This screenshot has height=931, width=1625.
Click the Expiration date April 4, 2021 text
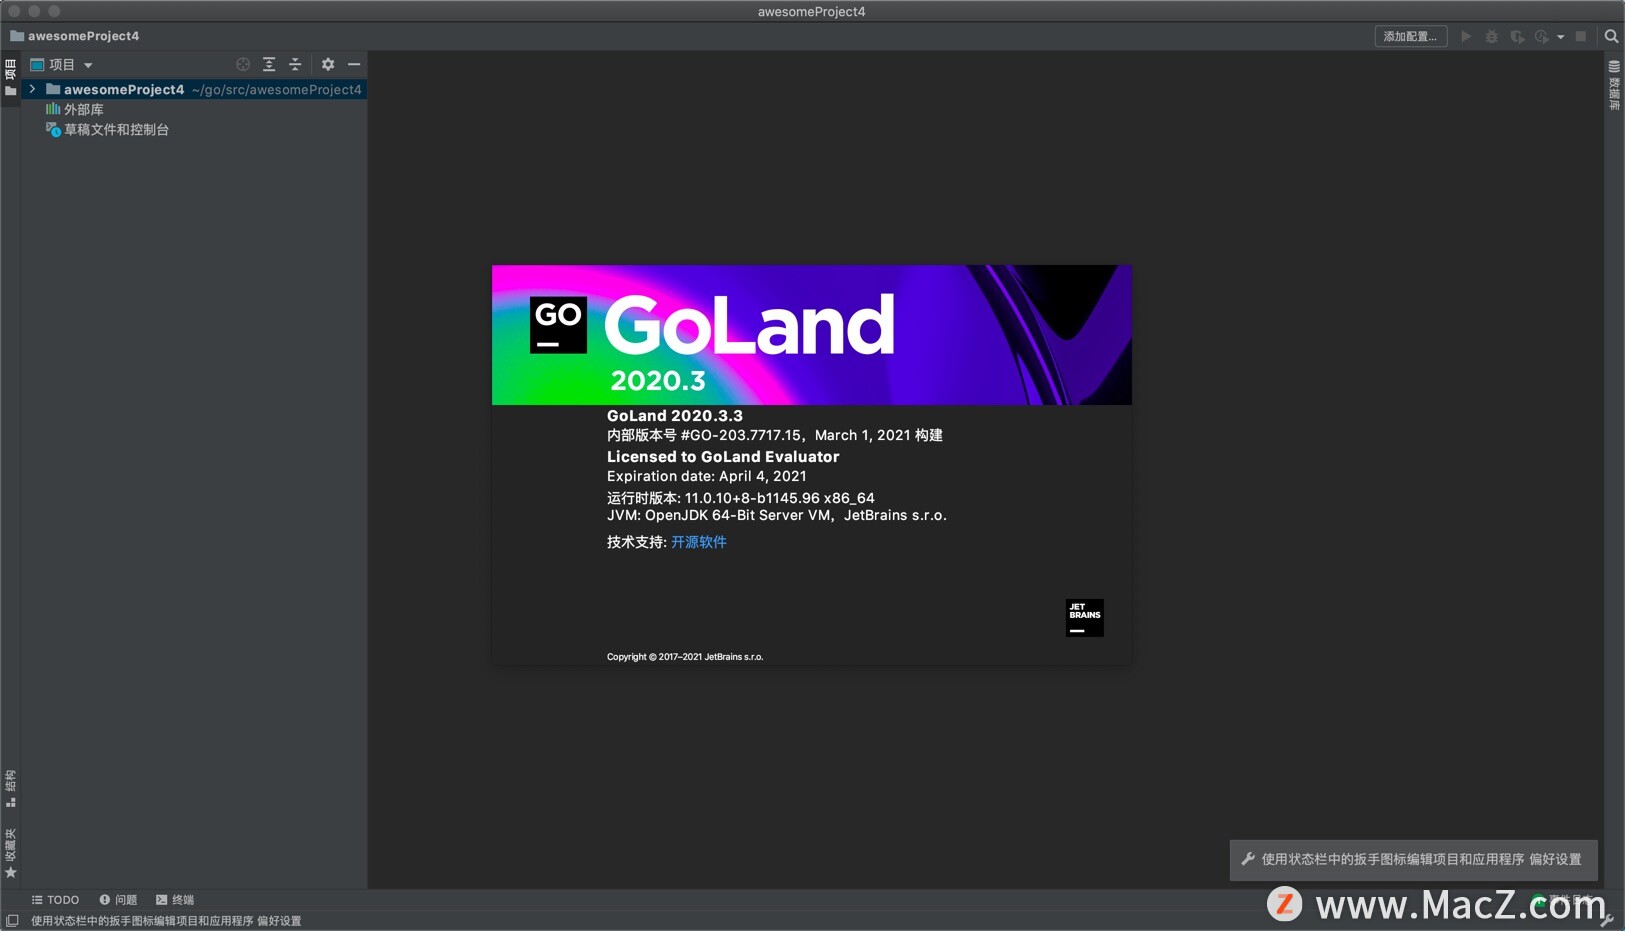(x=707, y=477)
